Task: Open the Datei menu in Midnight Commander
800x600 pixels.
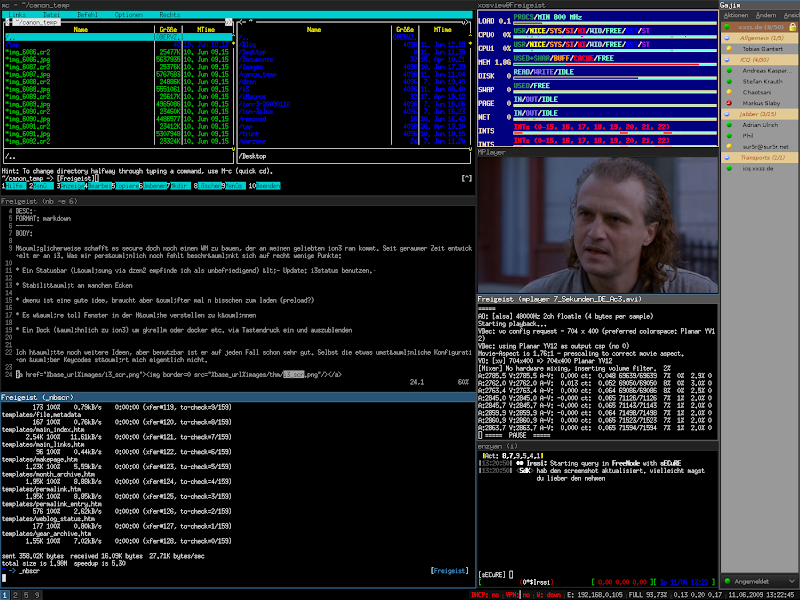Action: click(x=52, y=15)
